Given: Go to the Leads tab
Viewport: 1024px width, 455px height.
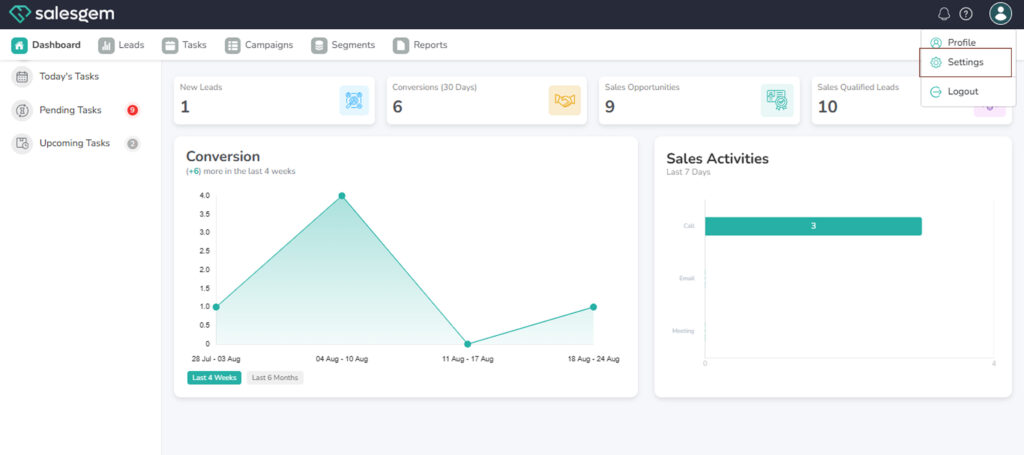Looking at the screenshot, I should pyautogui.click(x=122, y=45).
